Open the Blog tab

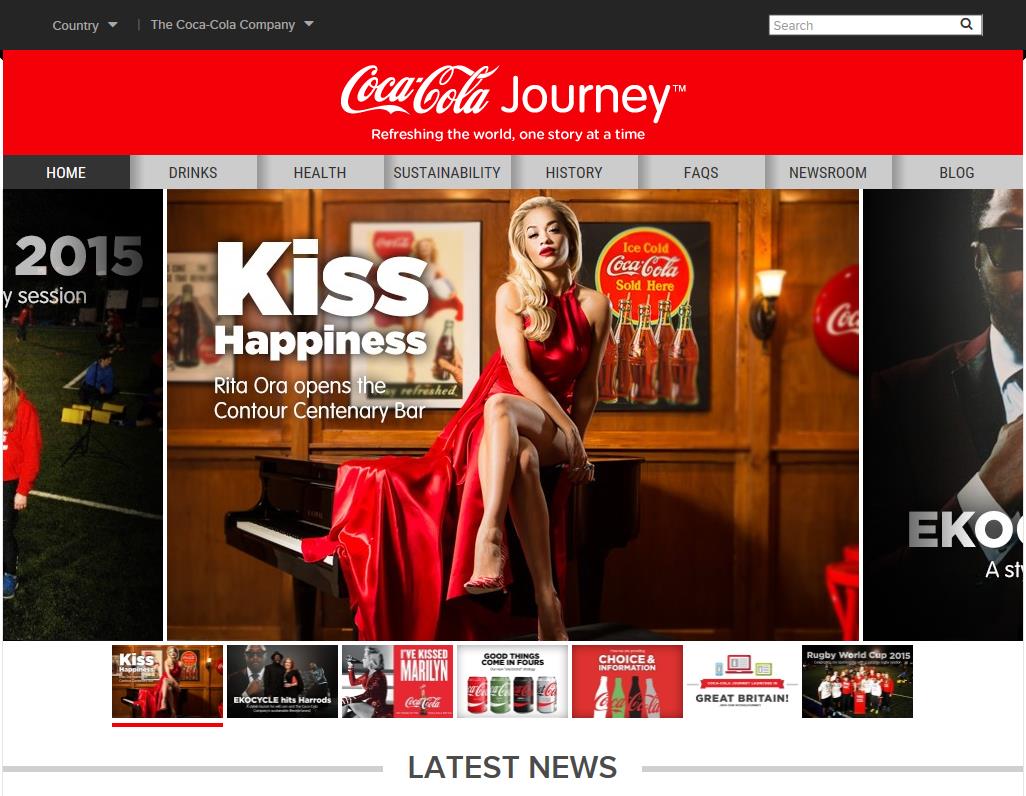956,173
